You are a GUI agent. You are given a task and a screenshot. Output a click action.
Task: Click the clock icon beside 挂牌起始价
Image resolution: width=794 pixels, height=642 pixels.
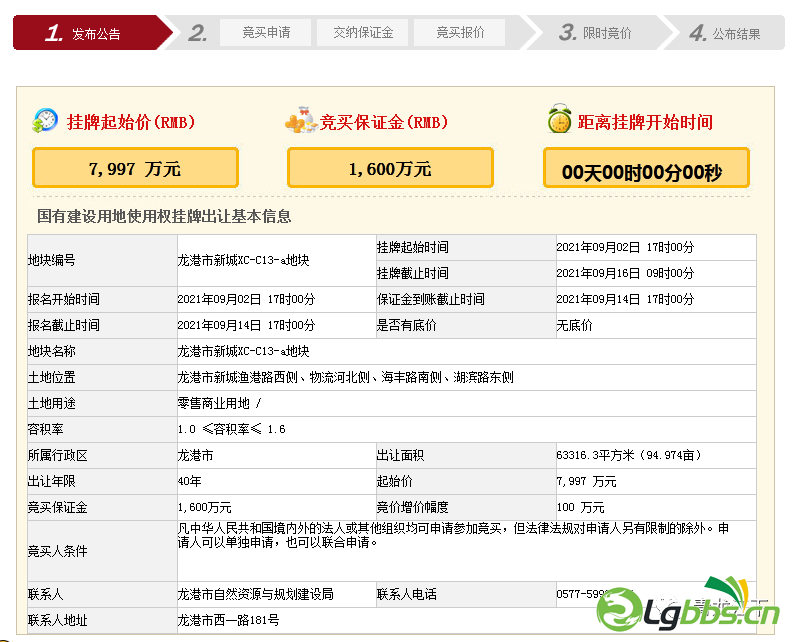(x=45, y=121)
